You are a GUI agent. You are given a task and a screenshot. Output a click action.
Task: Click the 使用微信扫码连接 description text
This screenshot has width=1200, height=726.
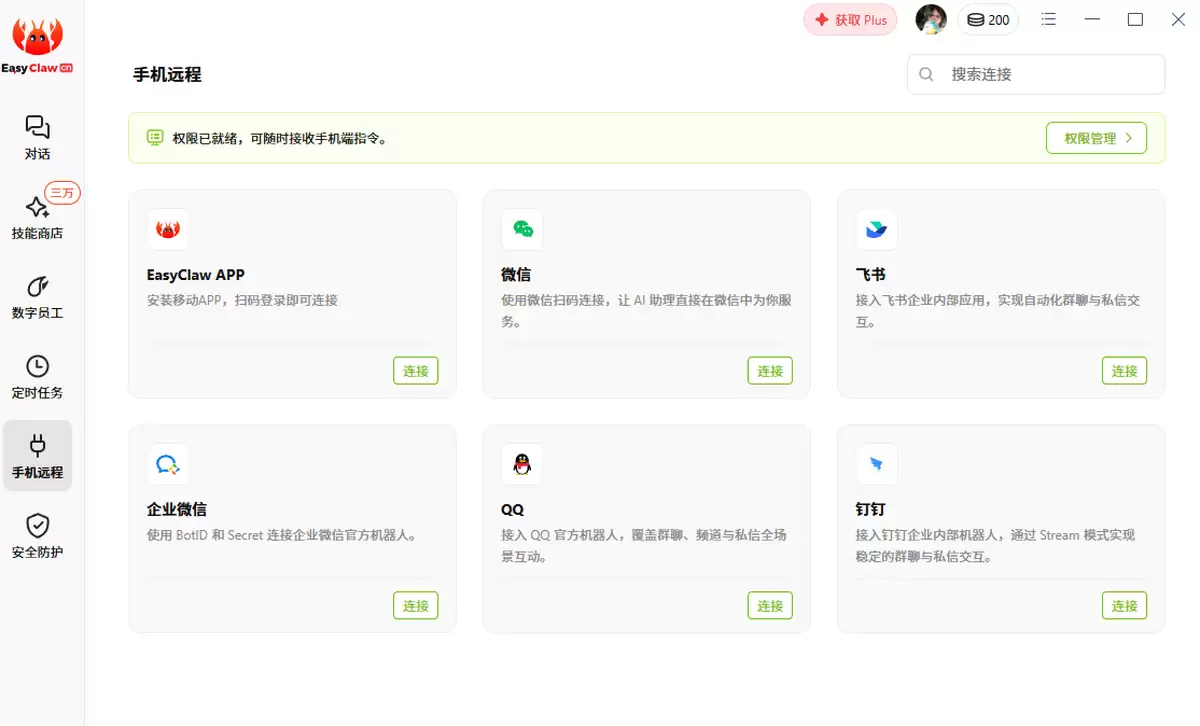pyautogui.click(x=645, y=311)
